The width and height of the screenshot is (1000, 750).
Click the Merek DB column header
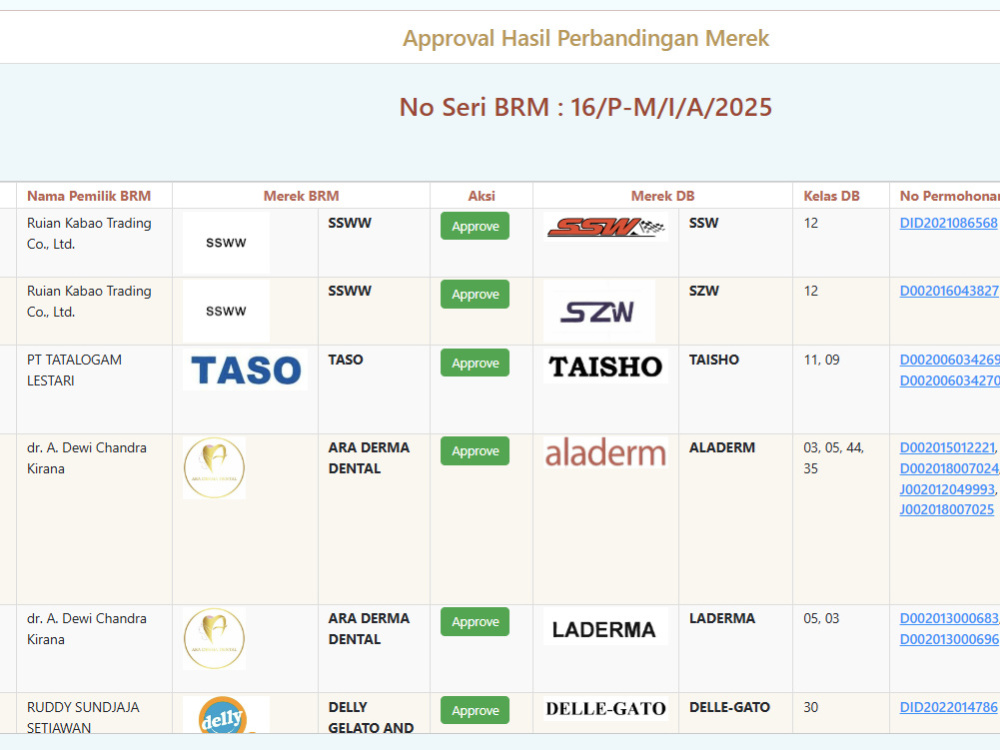(x=663, y=196)
